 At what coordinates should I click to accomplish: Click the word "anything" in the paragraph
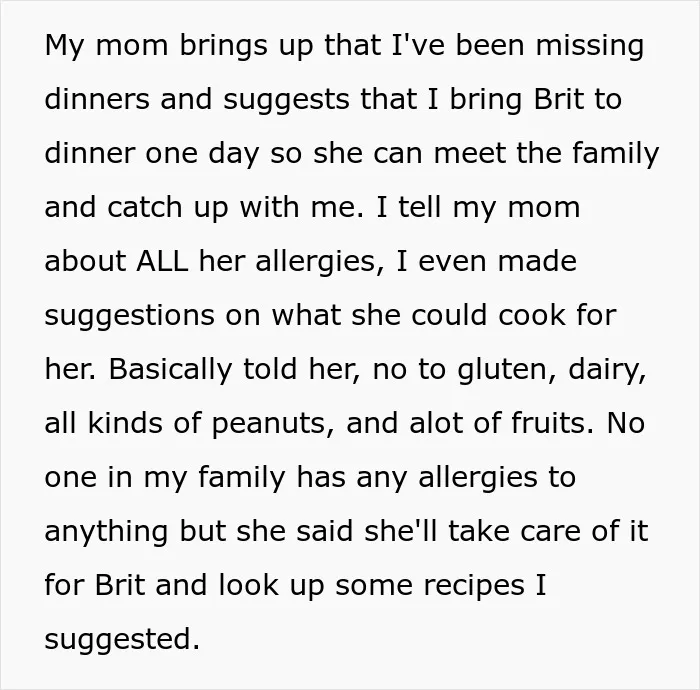106,532
